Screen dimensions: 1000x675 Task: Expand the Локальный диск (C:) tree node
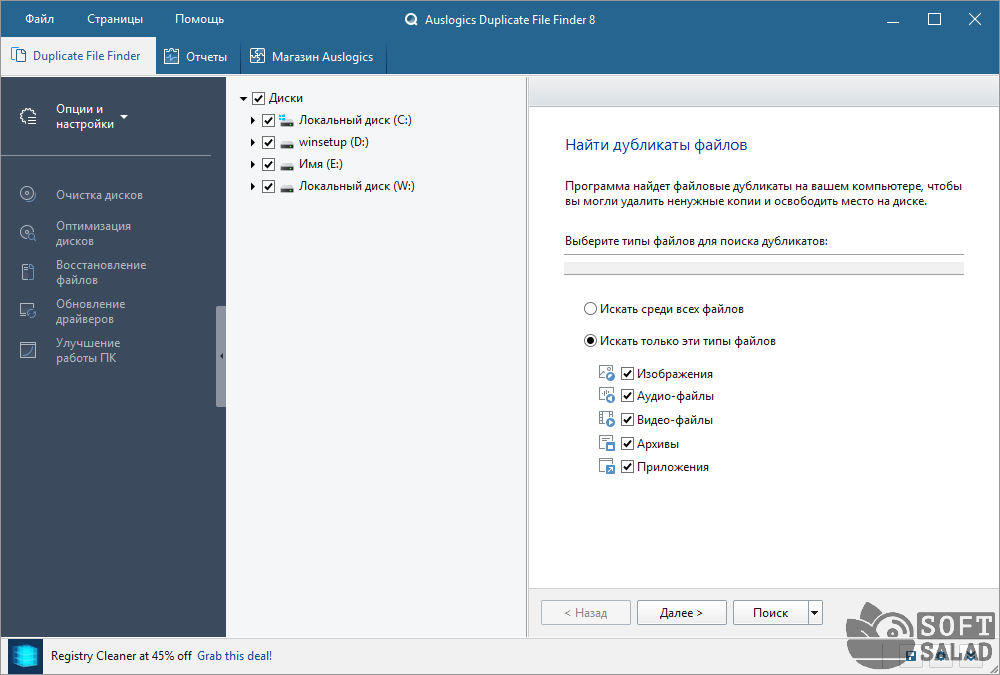pos(253,120)
